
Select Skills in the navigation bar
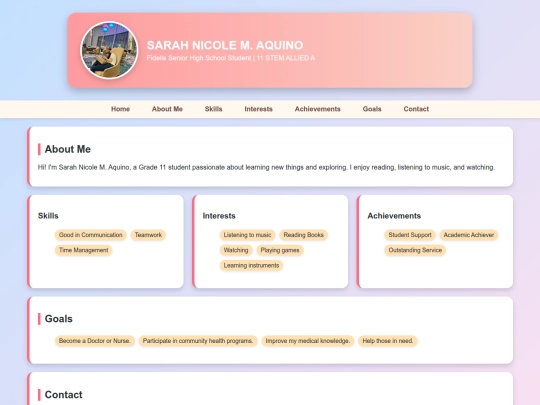coord(213,109)
